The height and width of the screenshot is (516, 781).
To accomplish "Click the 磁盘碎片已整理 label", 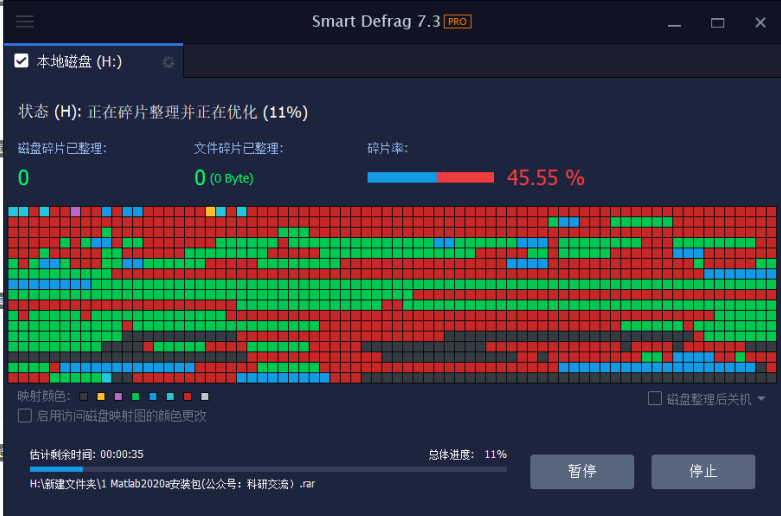I will pyautogui.click(x=62, y=148).
